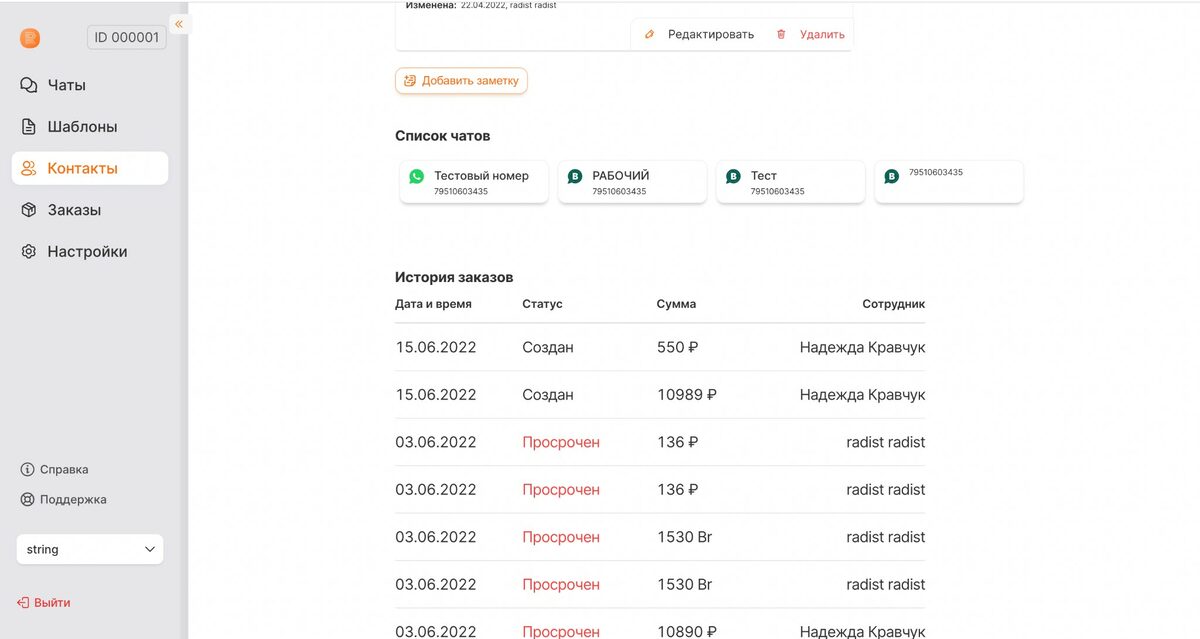
Task: Select Контакты in the sidebar
Action: [82, 168]
